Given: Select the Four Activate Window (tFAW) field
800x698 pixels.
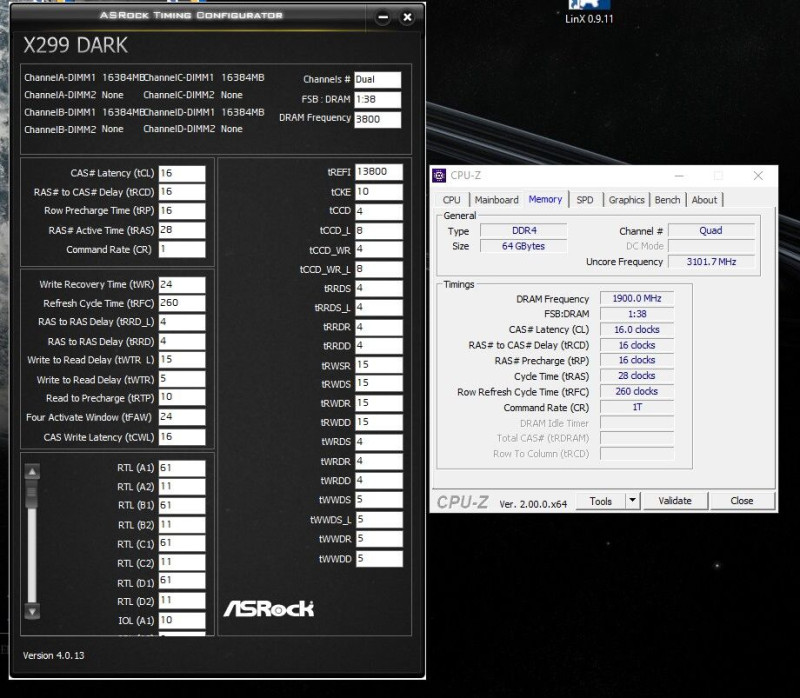Looking at the screenshot, I should [182, 417].
